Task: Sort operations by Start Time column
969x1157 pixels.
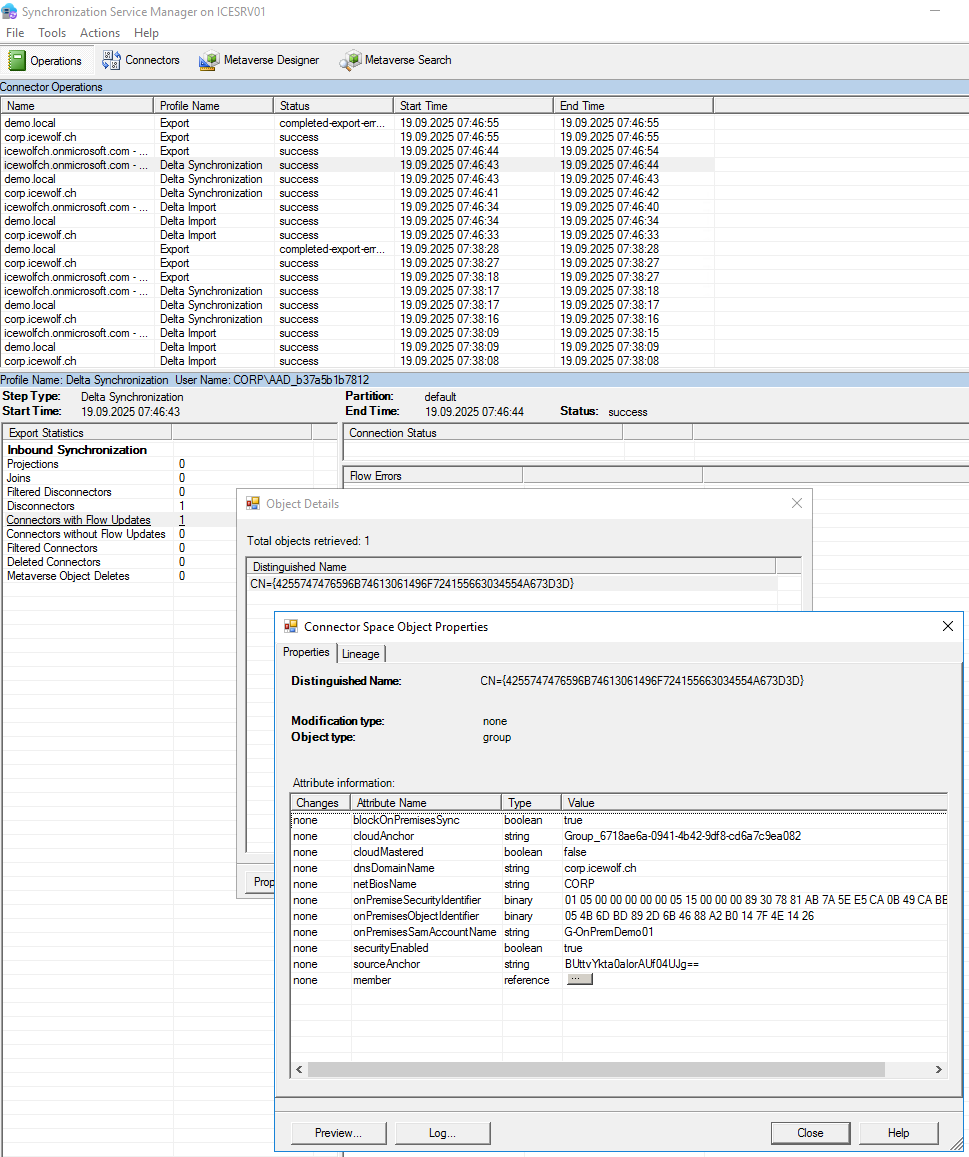Action: 472,105
